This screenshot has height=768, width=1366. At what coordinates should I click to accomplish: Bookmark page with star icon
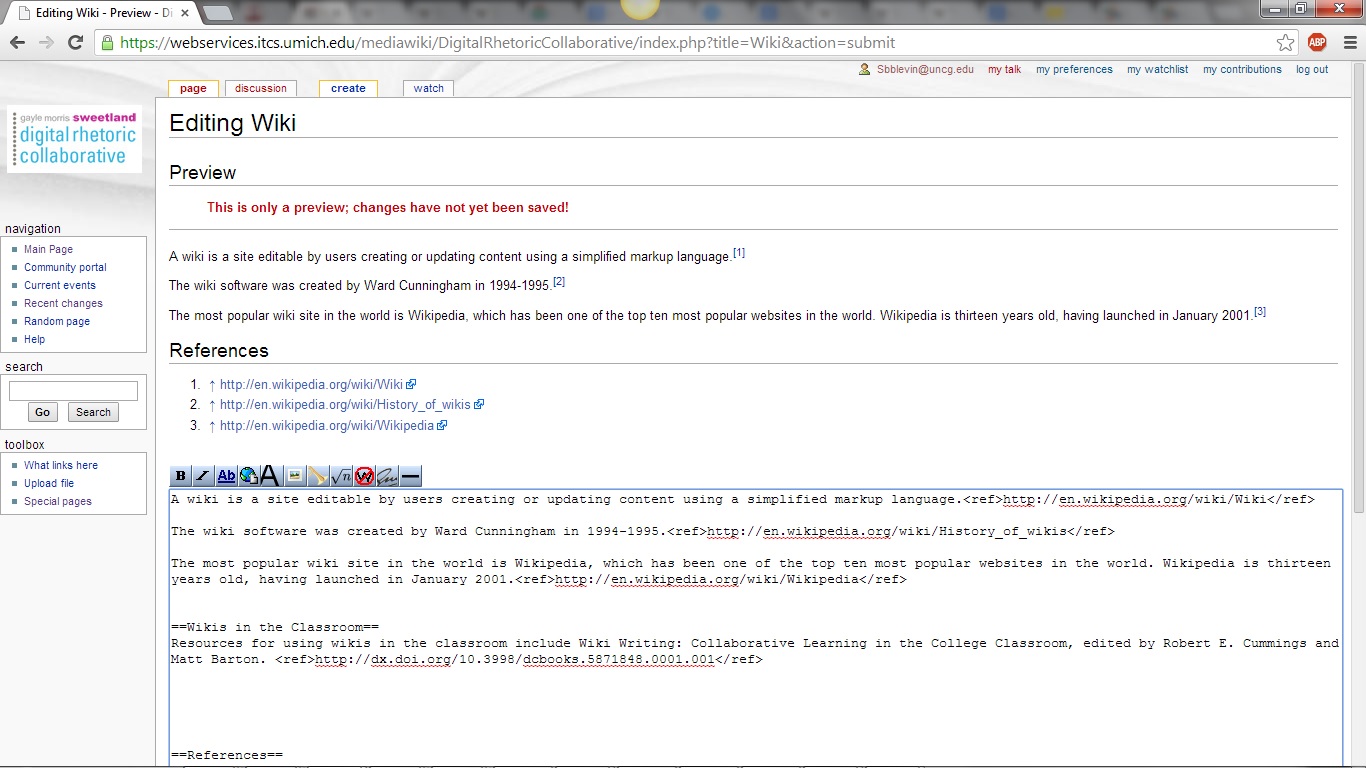[1286, 42]
